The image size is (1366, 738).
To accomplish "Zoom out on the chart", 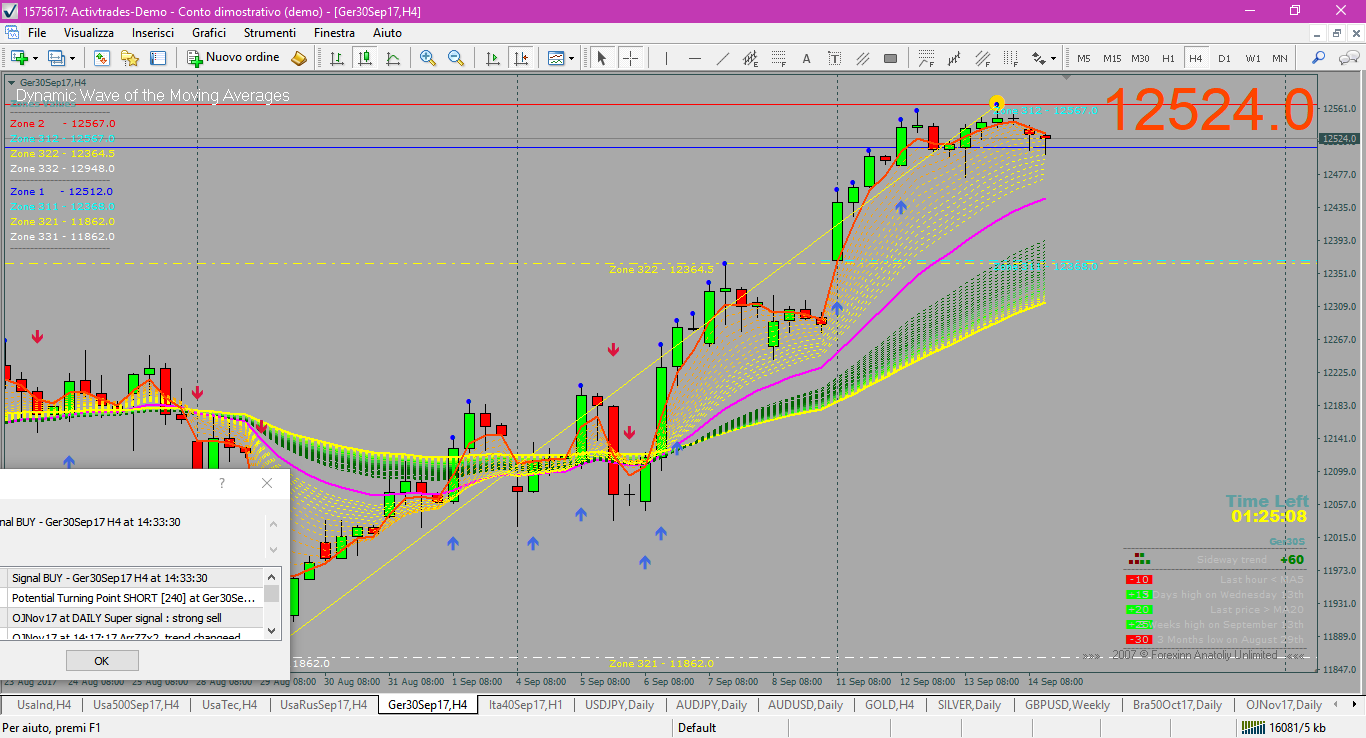I will coord(456,58).
